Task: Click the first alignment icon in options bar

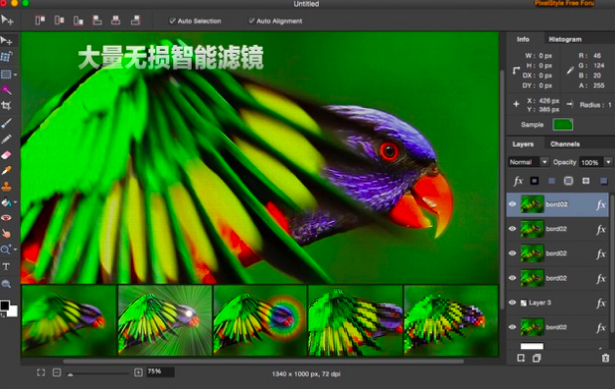Action: point(40,20)
